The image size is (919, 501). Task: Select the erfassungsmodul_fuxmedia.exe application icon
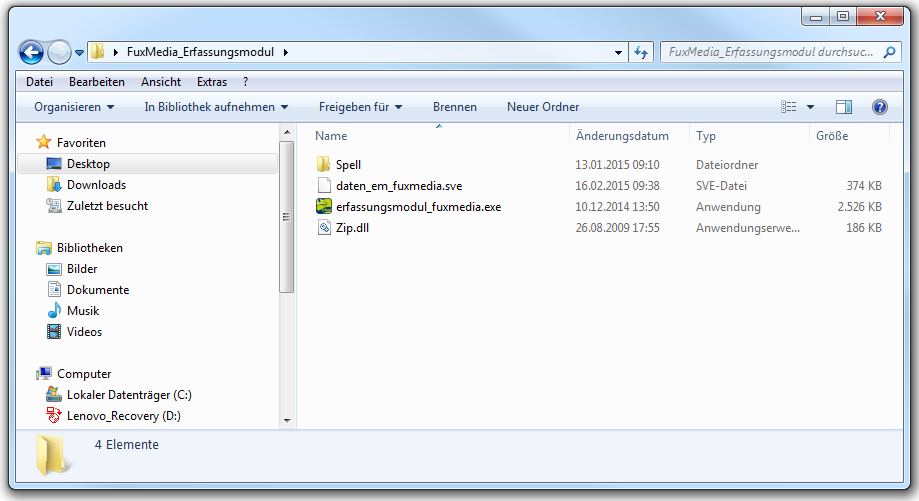click(324, 206)
